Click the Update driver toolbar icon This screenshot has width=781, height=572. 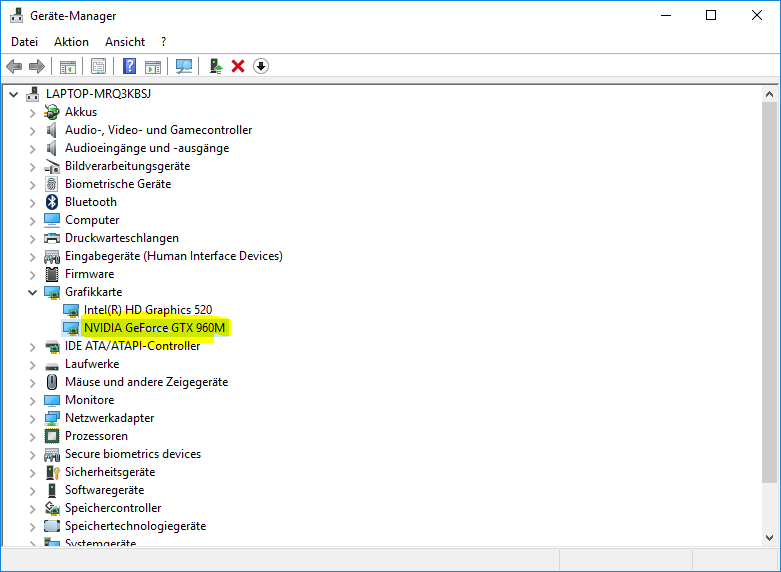[216, 66]
